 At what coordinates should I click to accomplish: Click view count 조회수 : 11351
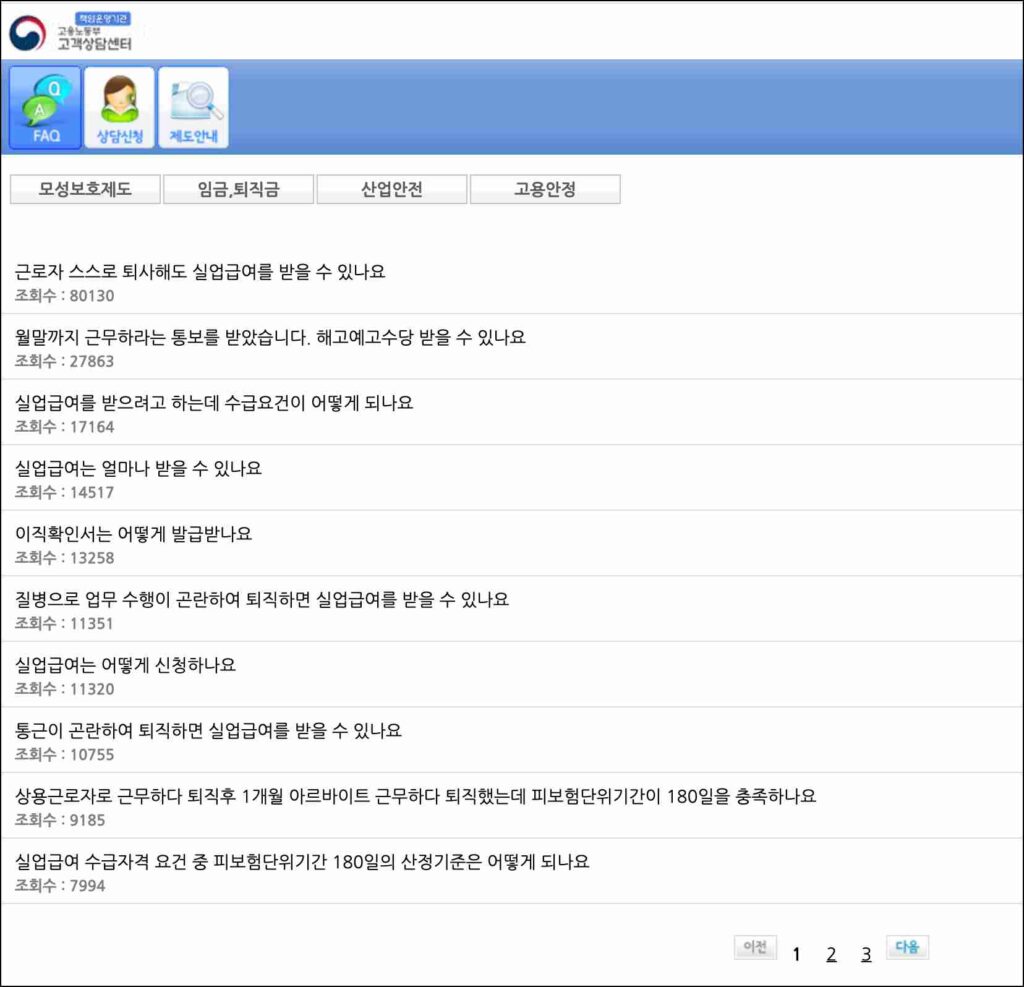click(65, 624)
